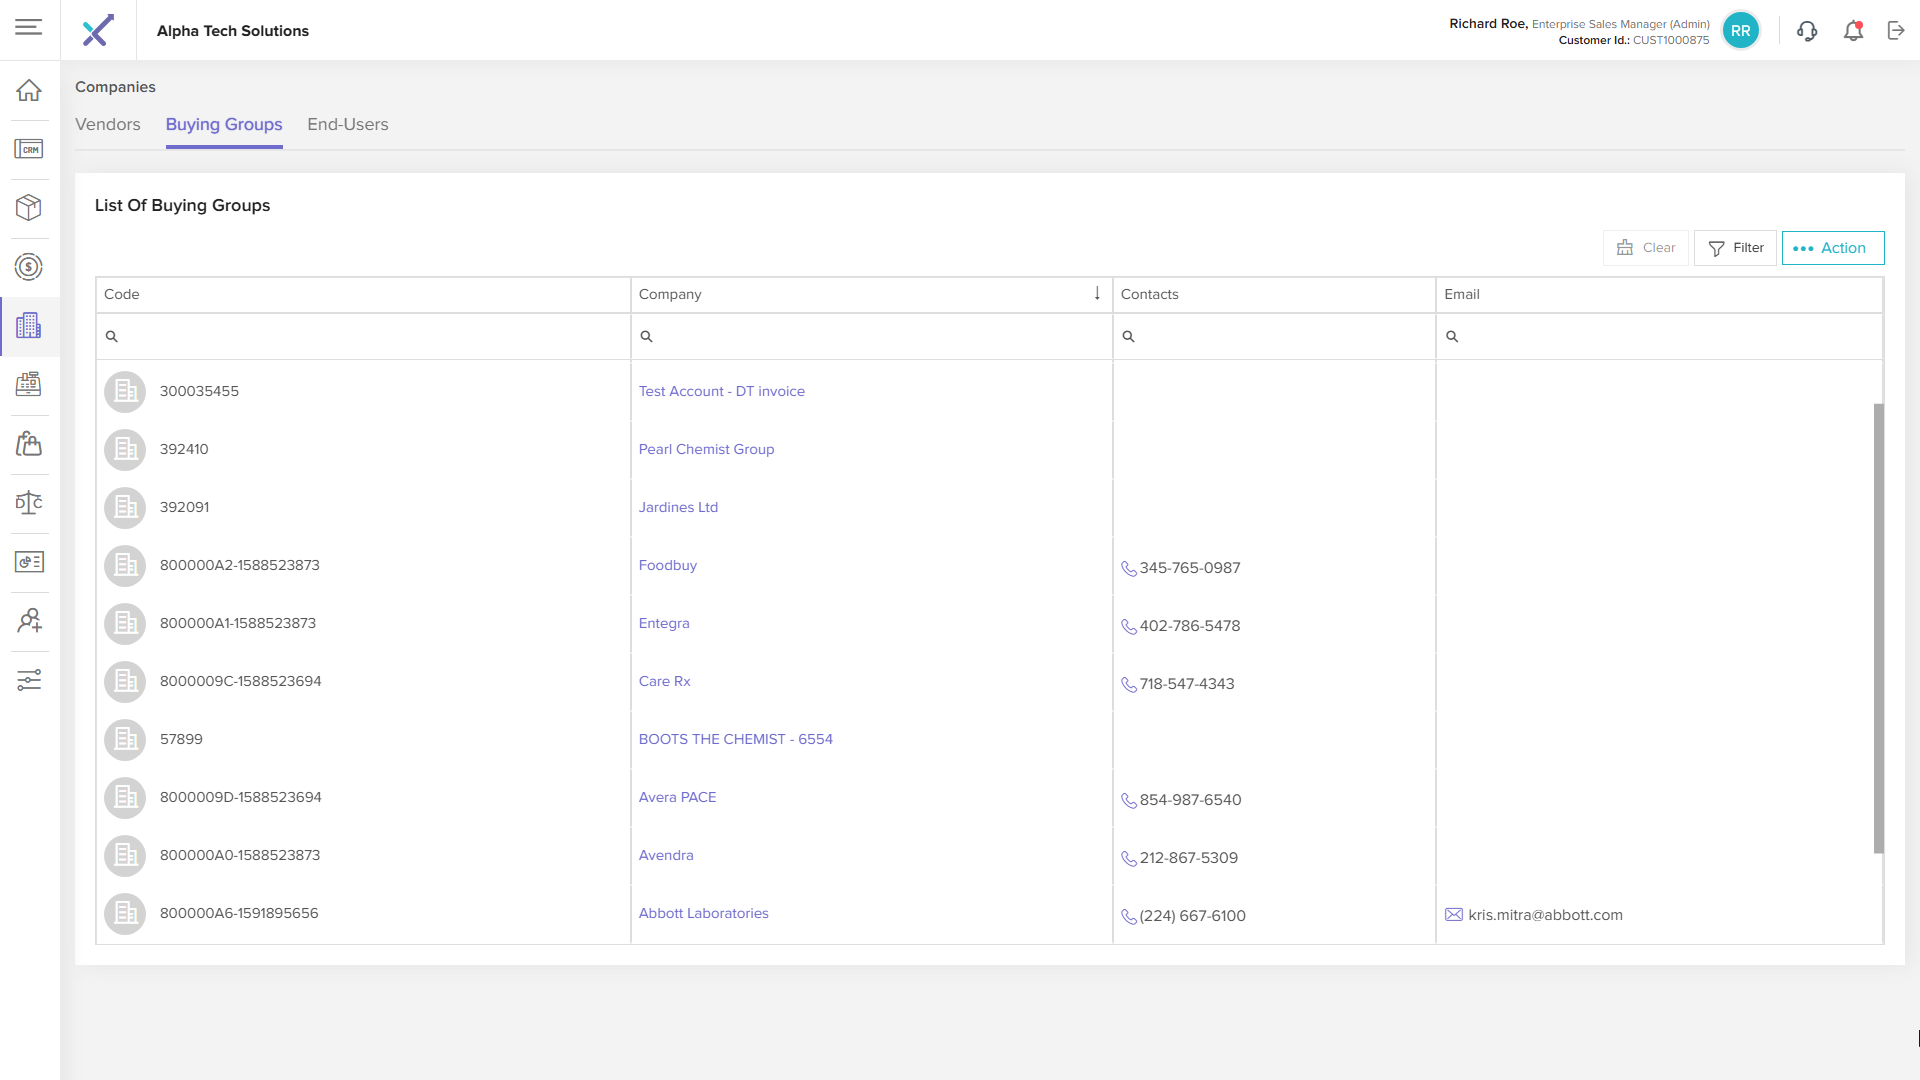Click the headset support icon
1920x1080 pixels.
(1807, 31)
